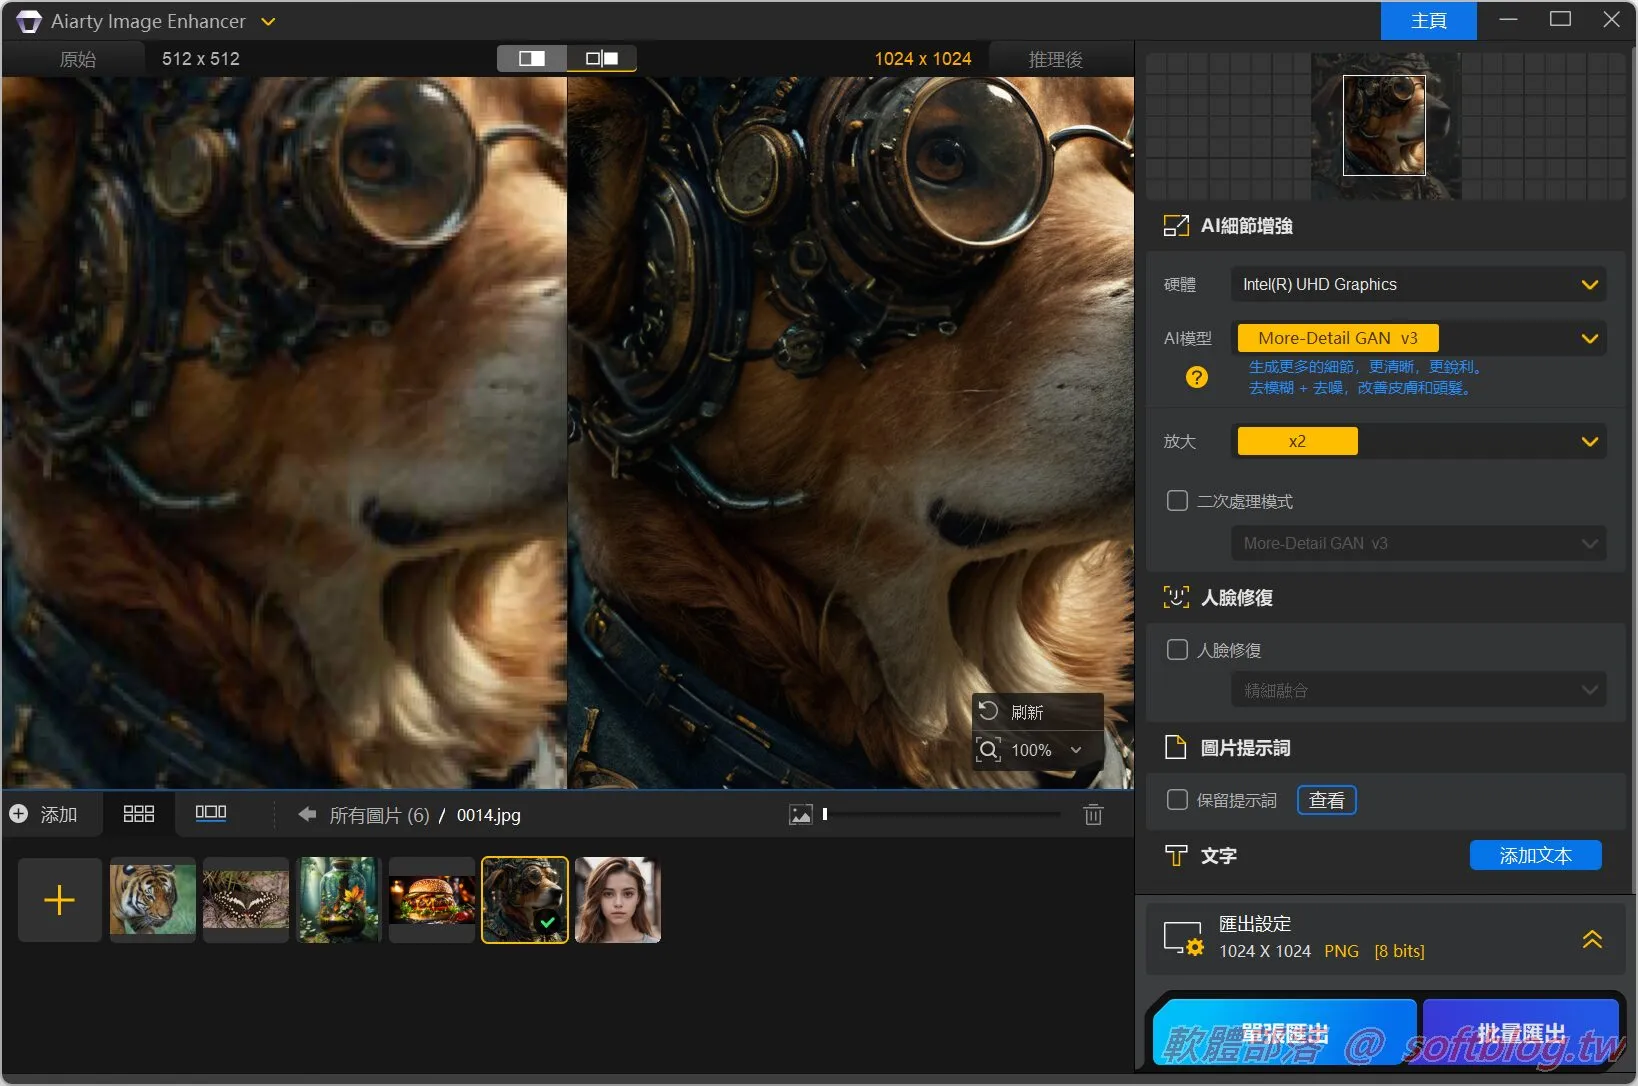Image resolution: width=1638 pixels, height=1086 pixels.
Task: Click the 添加 add image button
Action: 44,814
